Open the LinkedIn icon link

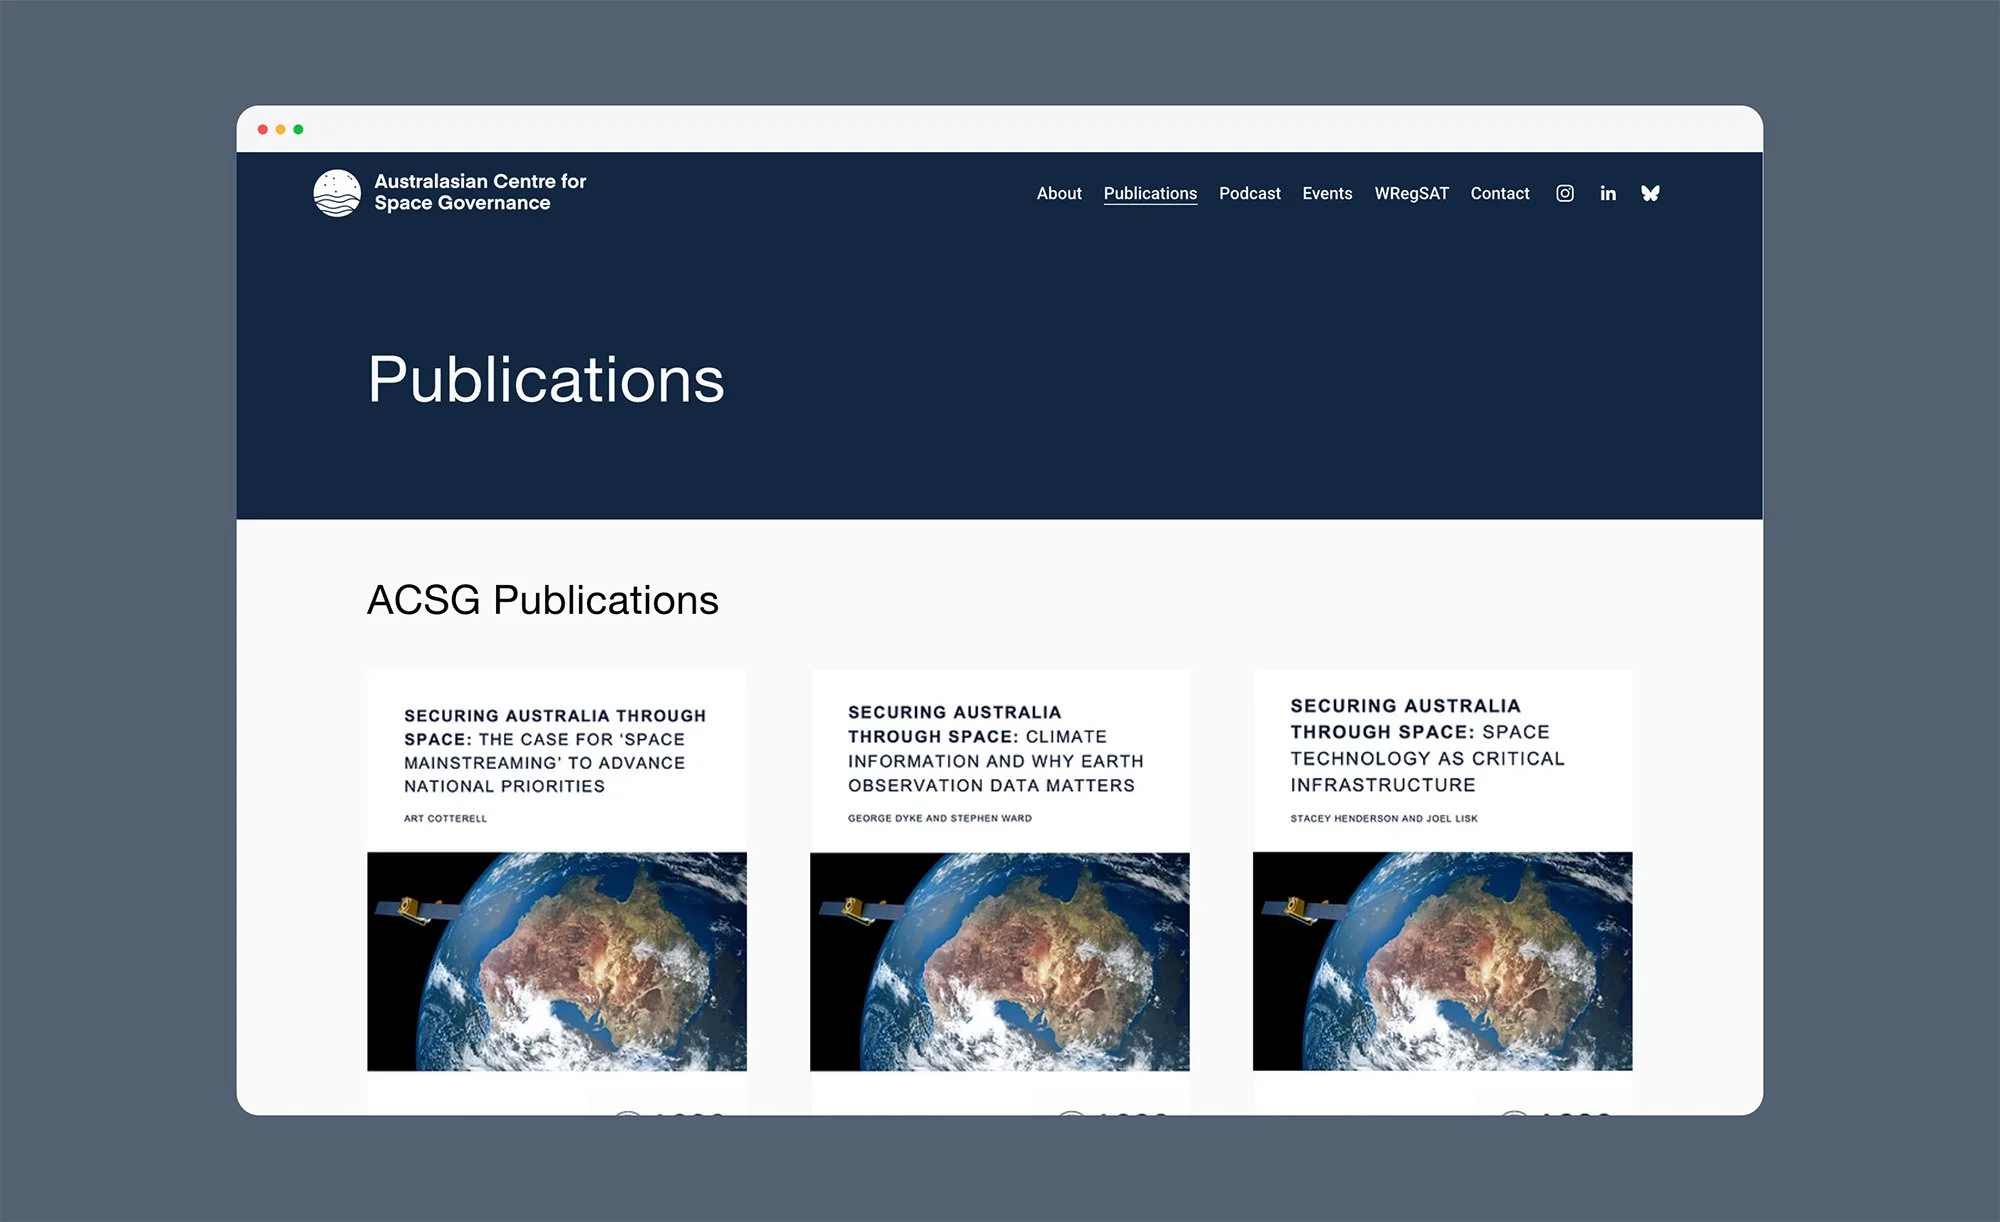coord(1608,193)
